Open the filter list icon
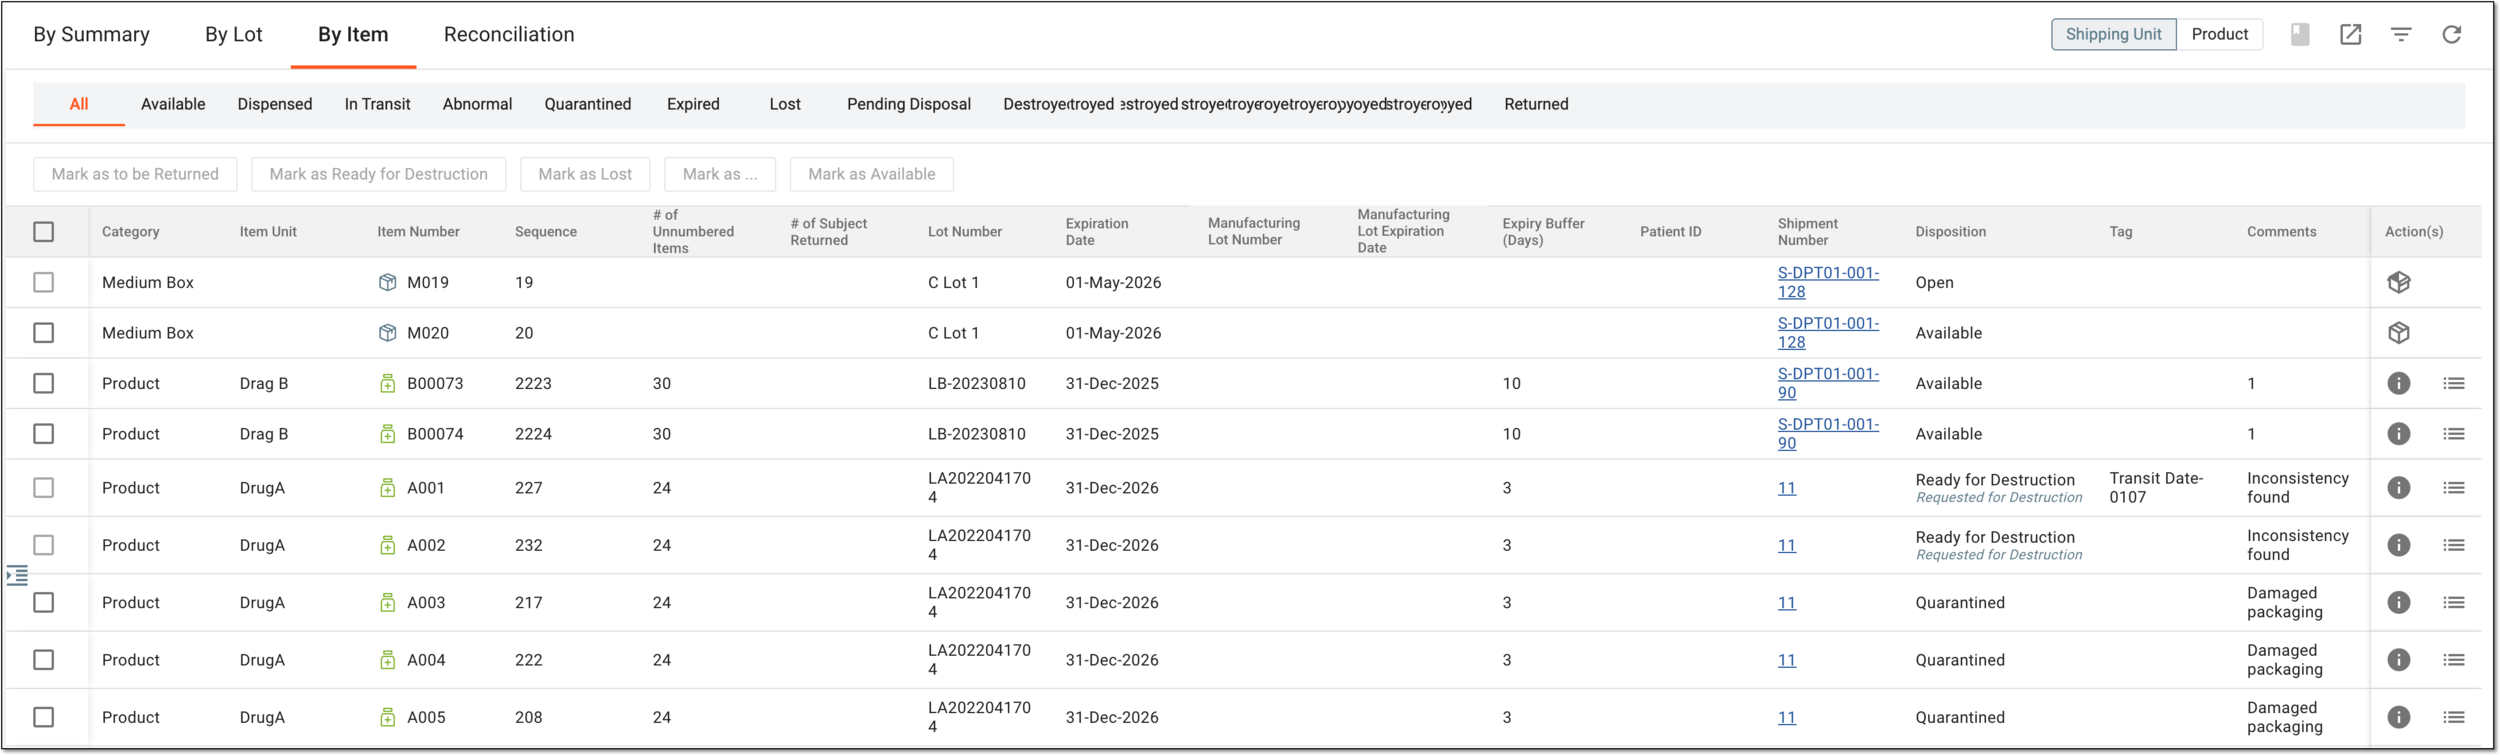The width and height of the screenshot is (2500, 755). (2401, 35)
